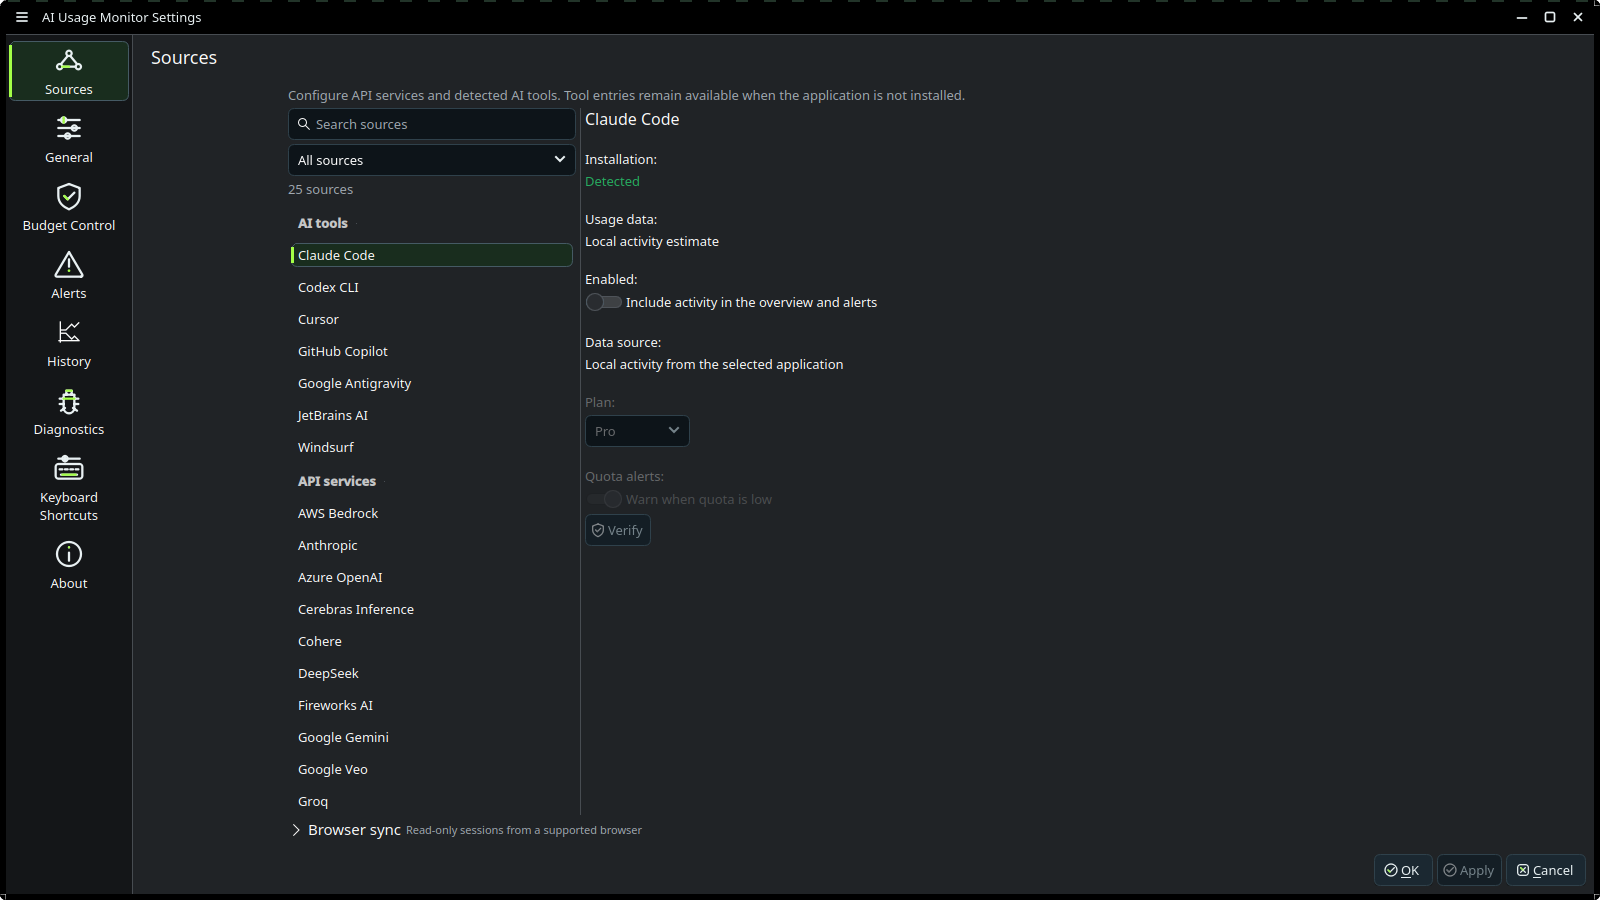Click the API services group header
Image resolution: width=1600 pixels, height=900 pixels.
pyautogui.click(x=337, y=481)
